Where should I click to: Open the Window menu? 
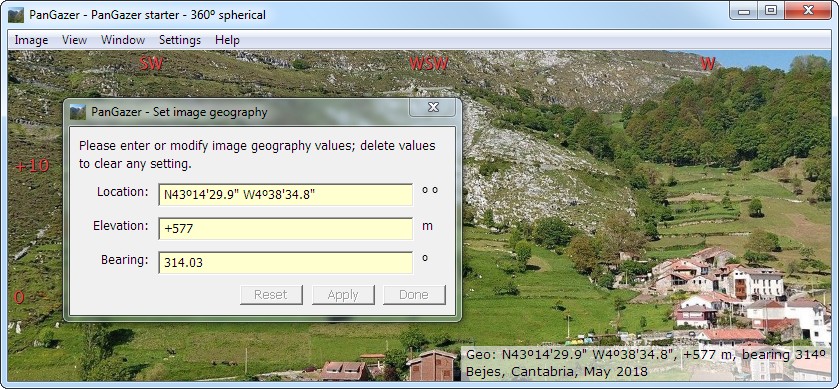(x=123, y=40)
